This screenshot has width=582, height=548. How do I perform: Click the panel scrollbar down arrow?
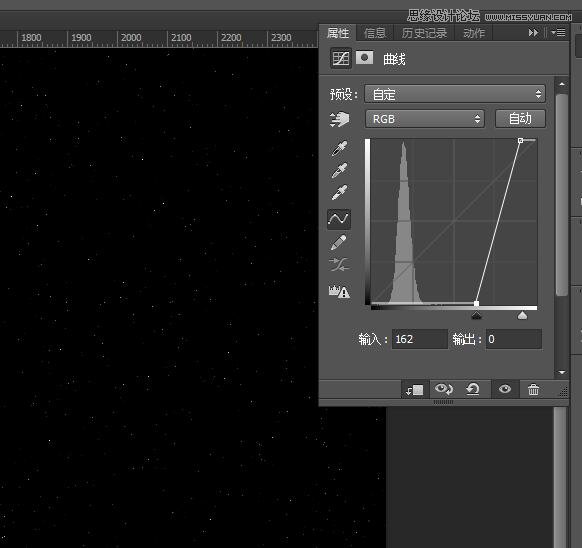point(562,372)
